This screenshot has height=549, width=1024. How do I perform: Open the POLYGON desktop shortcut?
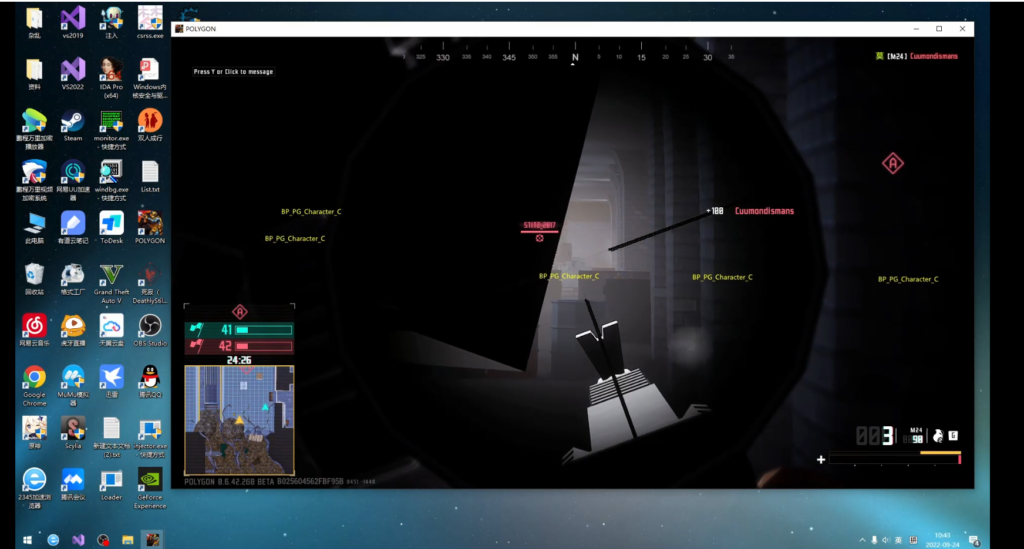click(150, 227)
